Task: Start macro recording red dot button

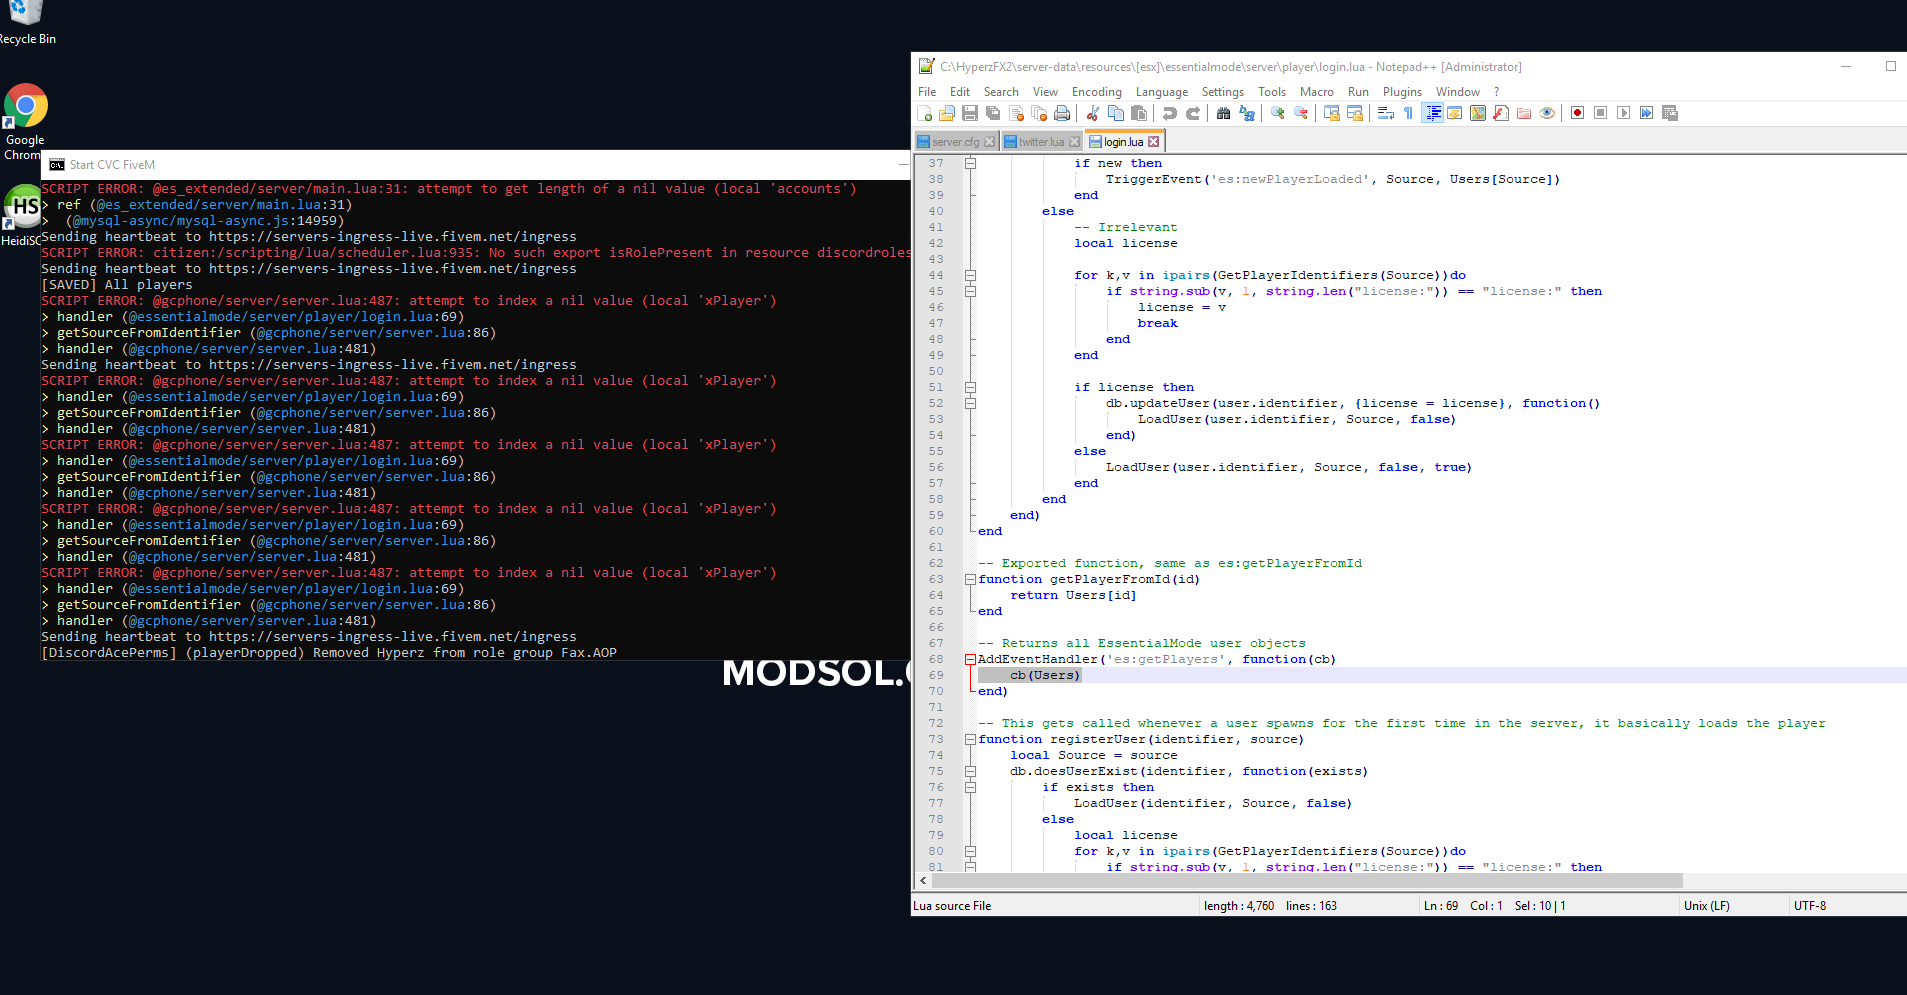Action: tap(1577, 113)
